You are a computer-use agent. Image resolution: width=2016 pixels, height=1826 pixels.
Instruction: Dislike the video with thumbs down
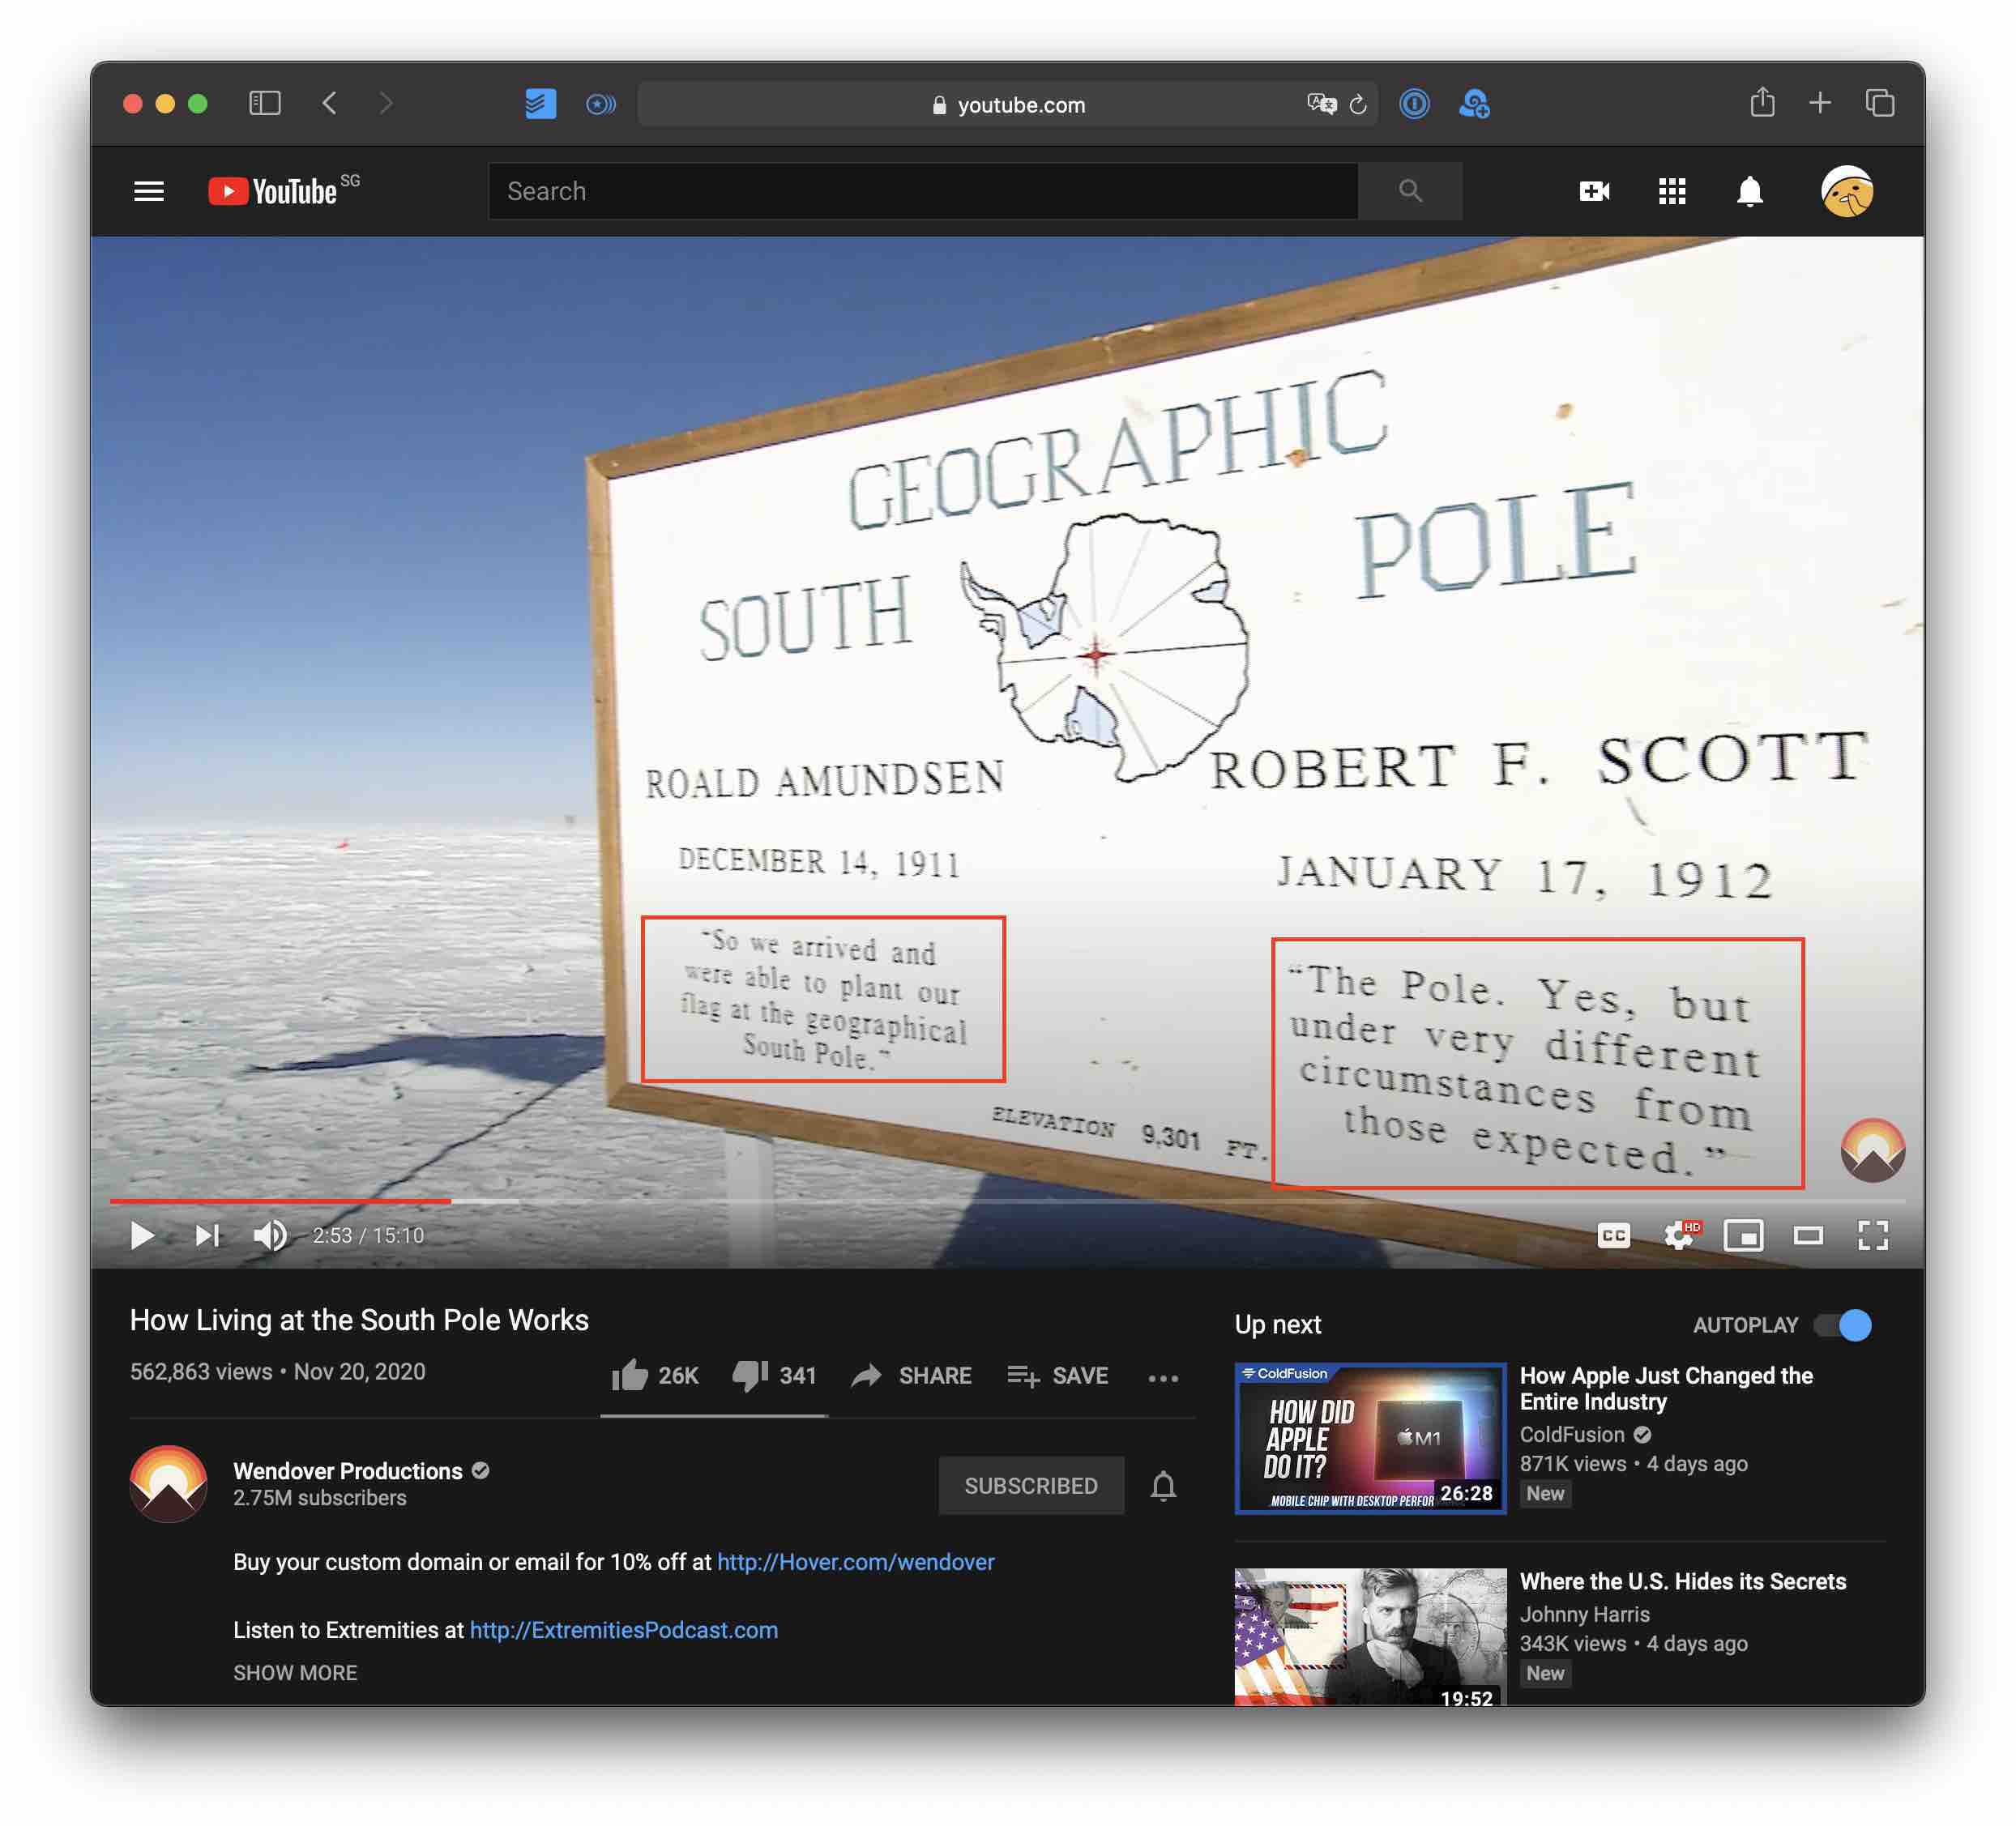pos(774,1376)
